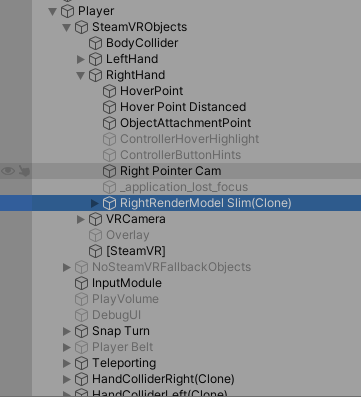
Task: Click the [SteamVR] object cube icon
Action: (x=95, y=251)
